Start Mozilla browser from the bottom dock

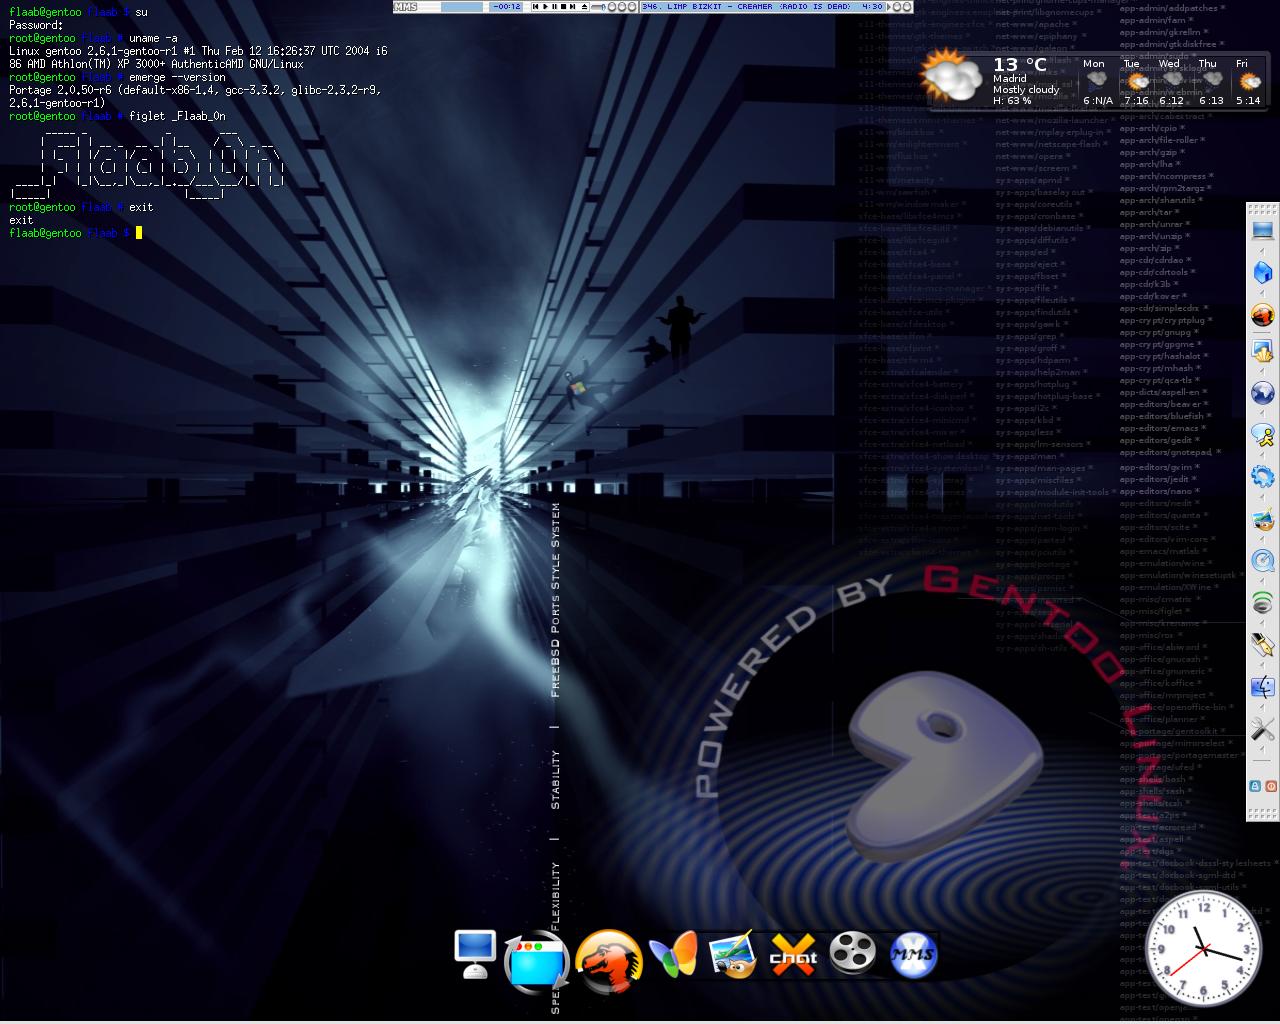click(x=609, y=955)
